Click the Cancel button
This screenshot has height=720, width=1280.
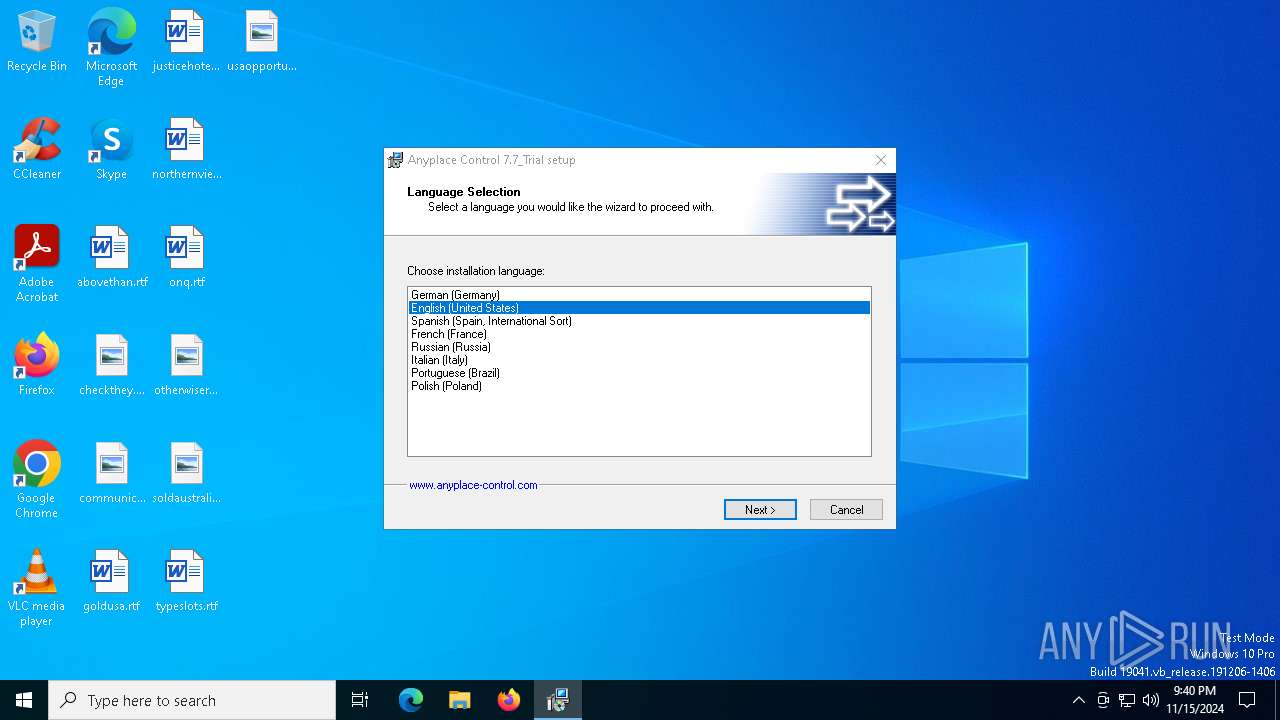click(x=846, y=510)
